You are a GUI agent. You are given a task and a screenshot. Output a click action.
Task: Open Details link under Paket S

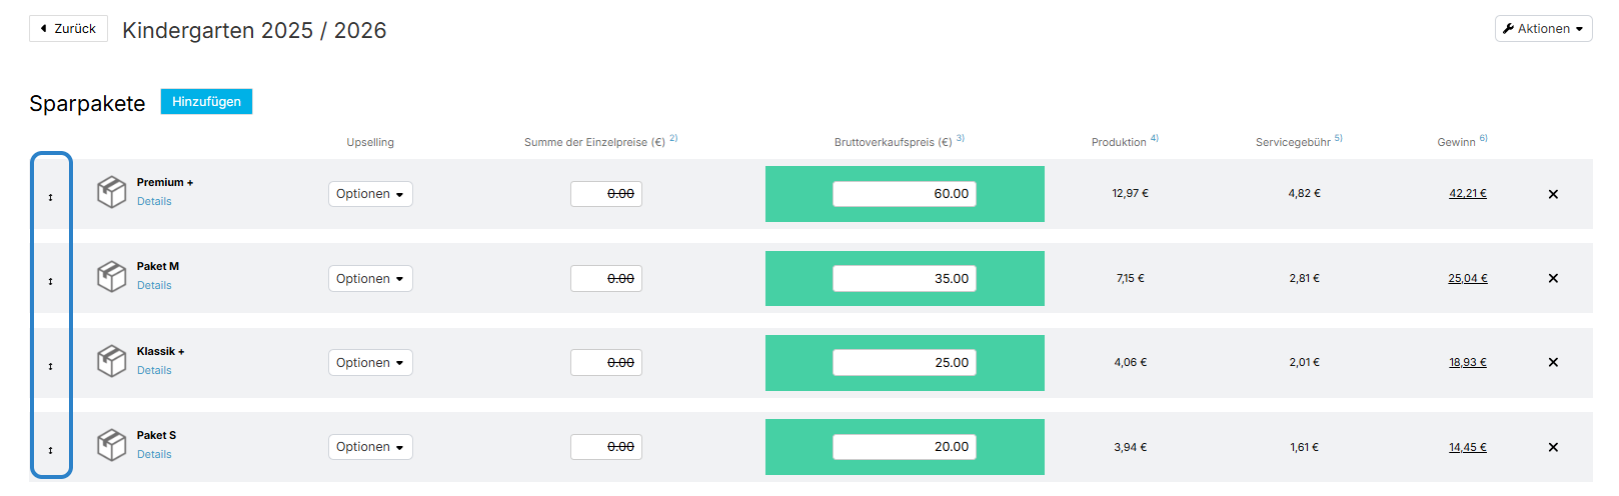tap(154, 454)
